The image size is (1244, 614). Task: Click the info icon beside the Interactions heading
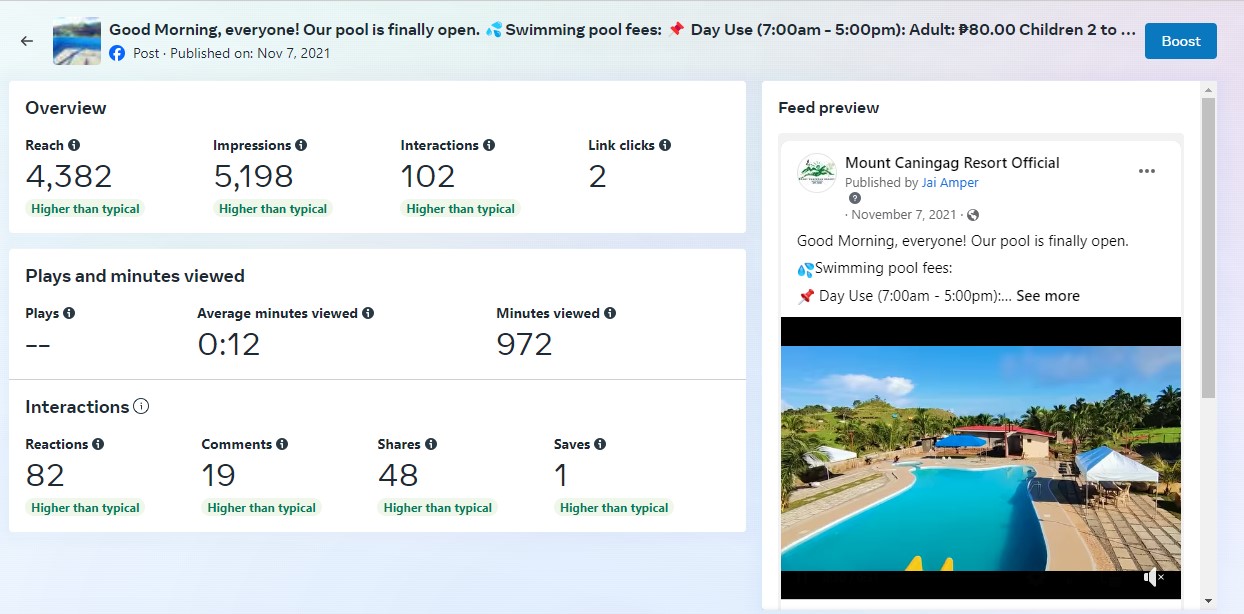pos(141,406)
